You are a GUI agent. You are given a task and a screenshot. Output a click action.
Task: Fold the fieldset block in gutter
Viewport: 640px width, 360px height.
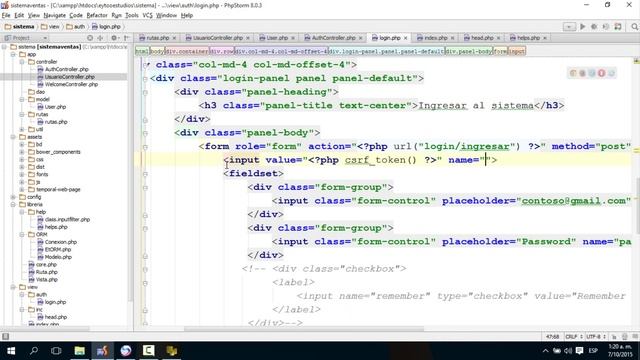(145, 174)
